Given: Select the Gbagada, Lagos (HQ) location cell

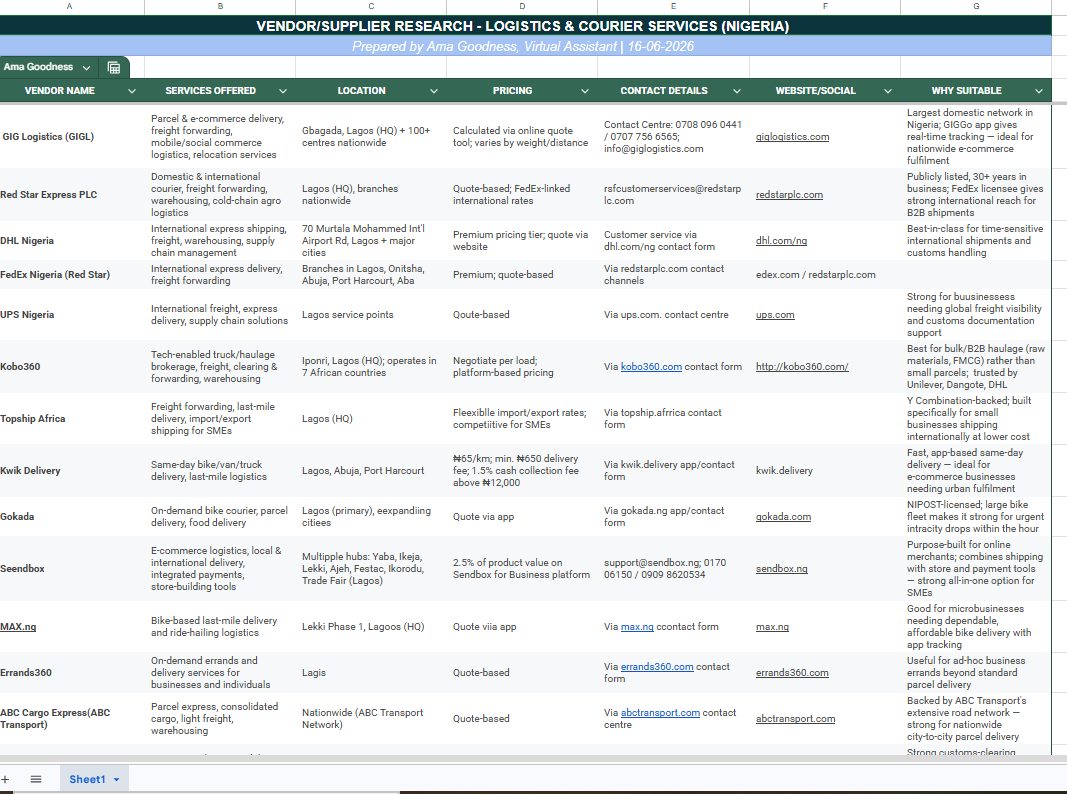Looking at the screenshot, I should tap(371, 137).
